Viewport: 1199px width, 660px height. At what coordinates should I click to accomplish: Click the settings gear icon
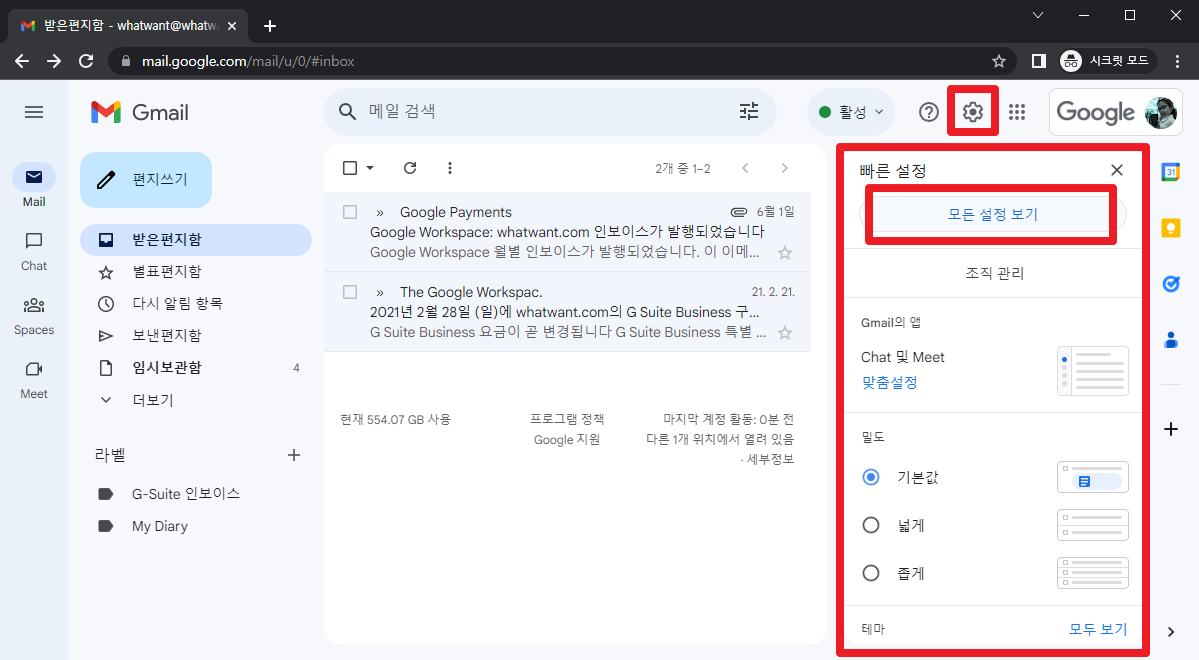click(x=973, y=112)
